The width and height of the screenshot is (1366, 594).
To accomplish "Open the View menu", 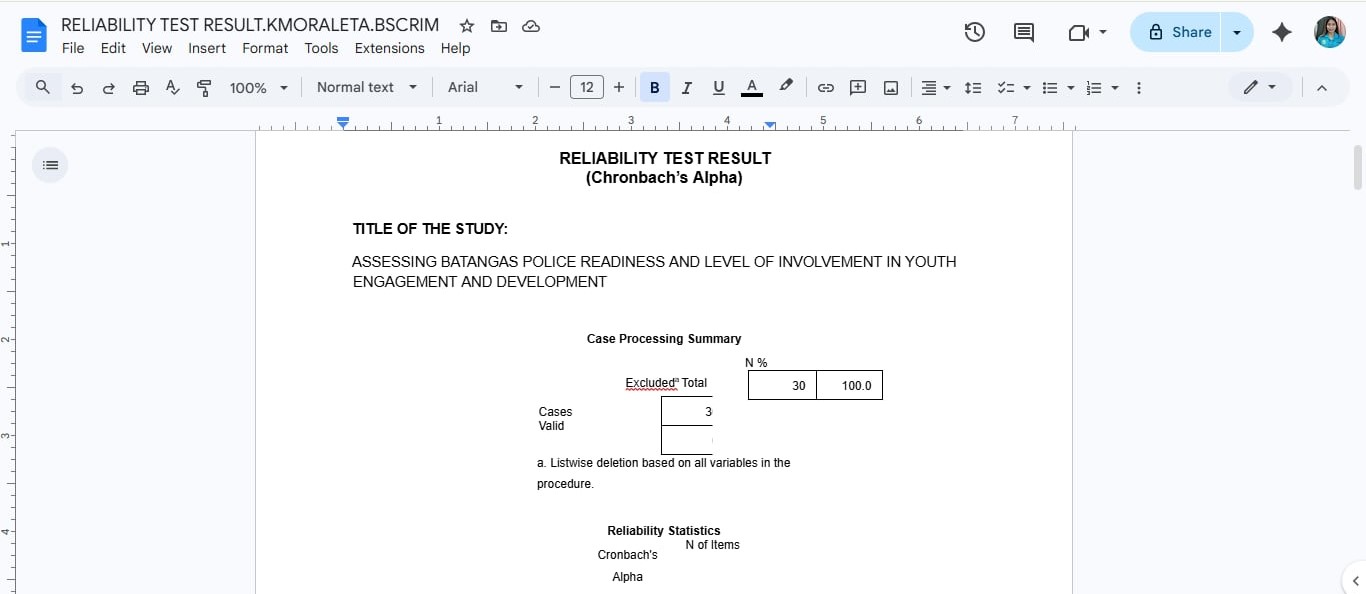I will 157,48.
